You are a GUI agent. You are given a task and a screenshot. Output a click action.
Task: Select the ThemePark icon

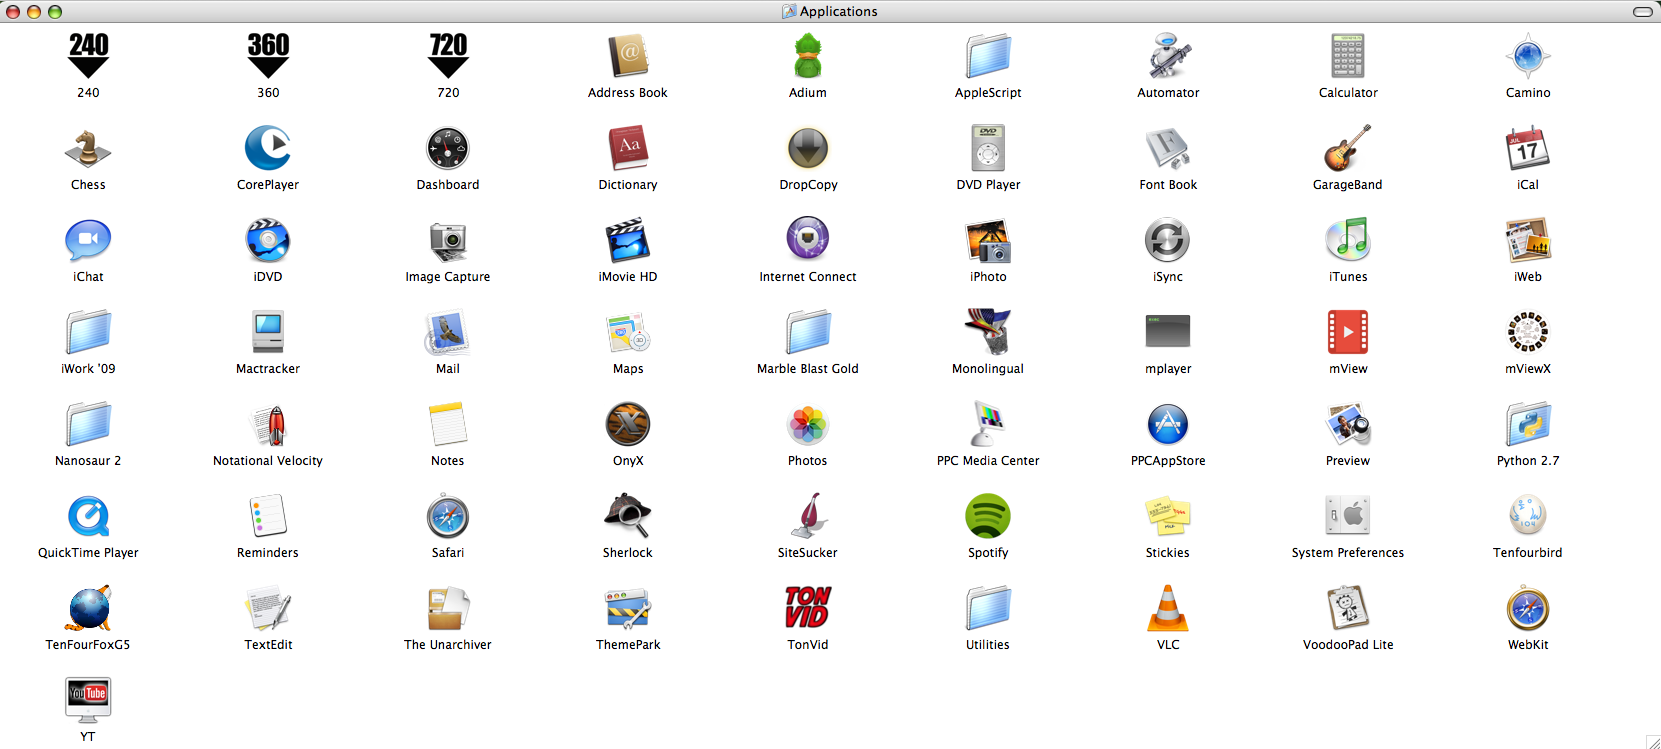pos(628,608)
